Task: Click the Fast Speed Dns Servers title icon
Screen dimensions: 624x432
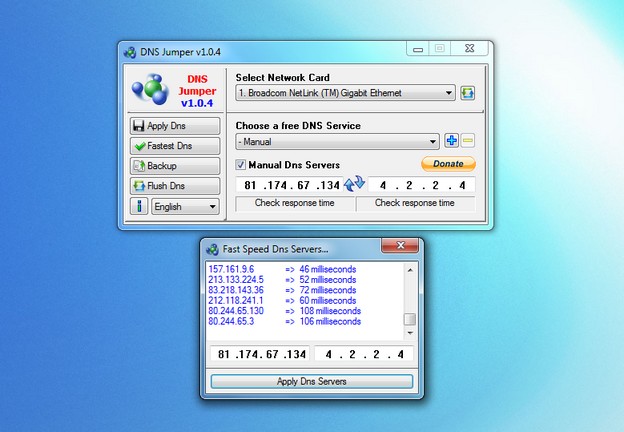Action: click(213, 249)
